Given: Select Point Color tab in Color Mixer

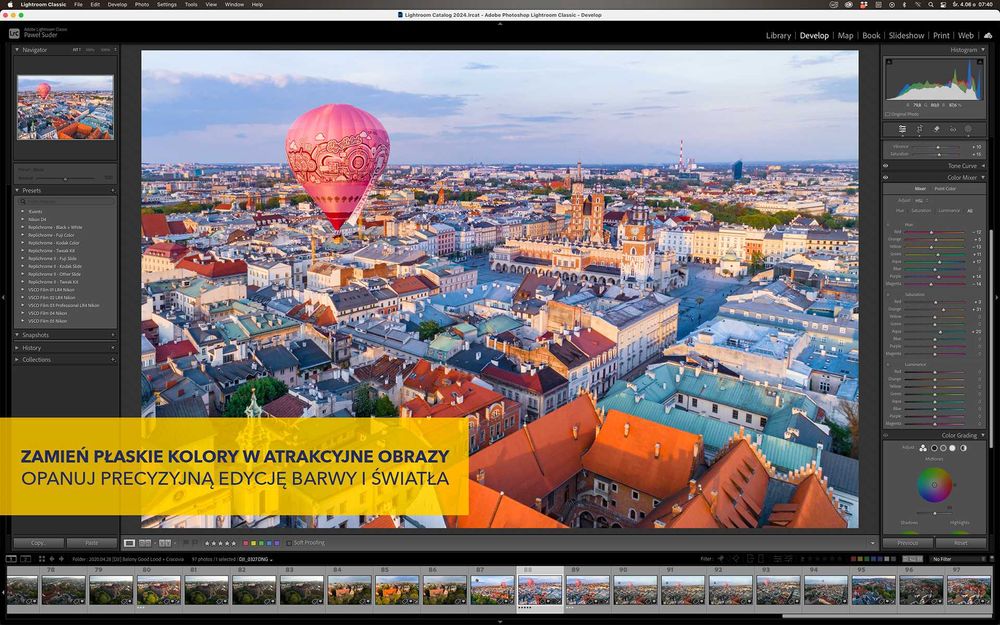Looking at the screenshot, I should point(945,189).
